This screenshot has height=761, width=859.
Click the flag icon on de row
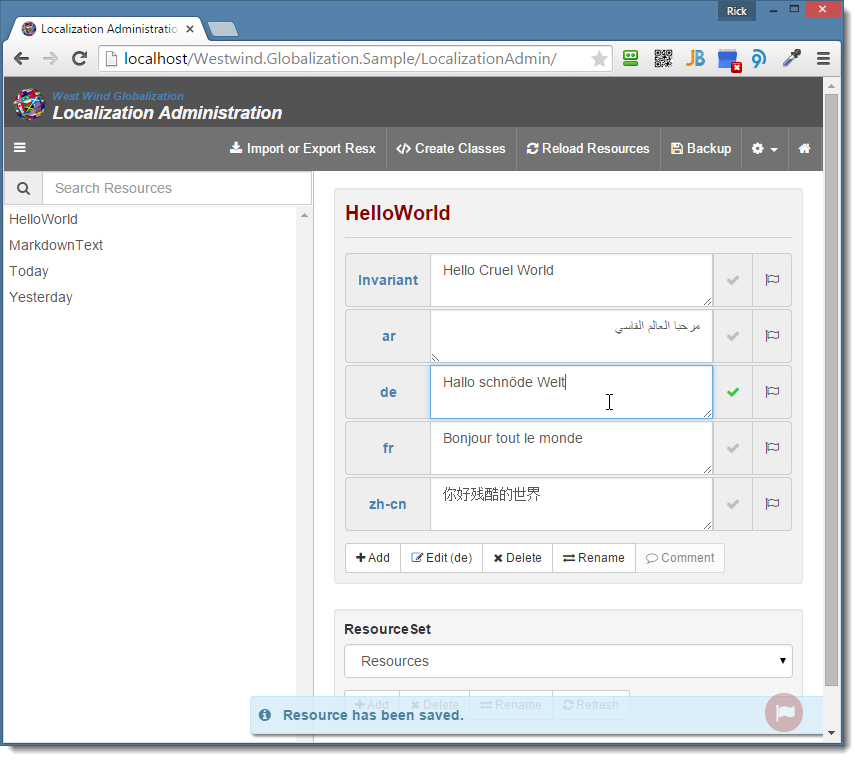772,392
